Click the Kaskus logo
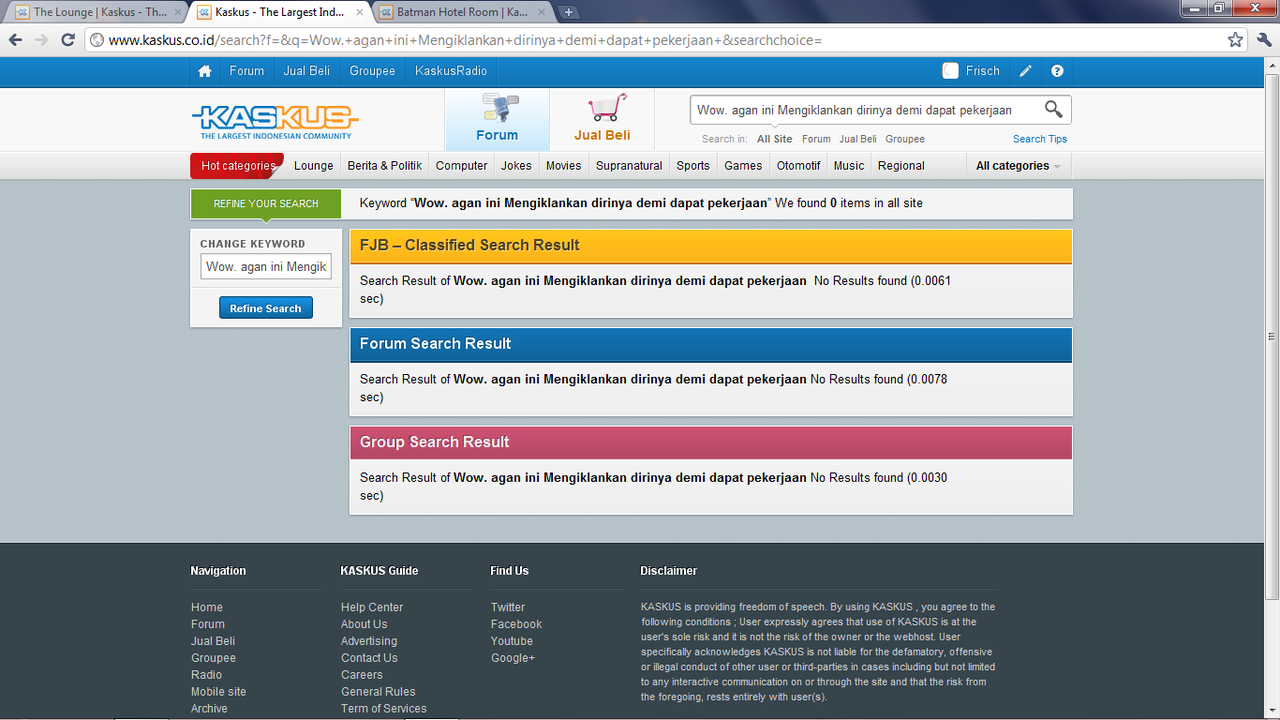Image resolution: width=1280 pixels, height=720 pixels. point(275,121)
